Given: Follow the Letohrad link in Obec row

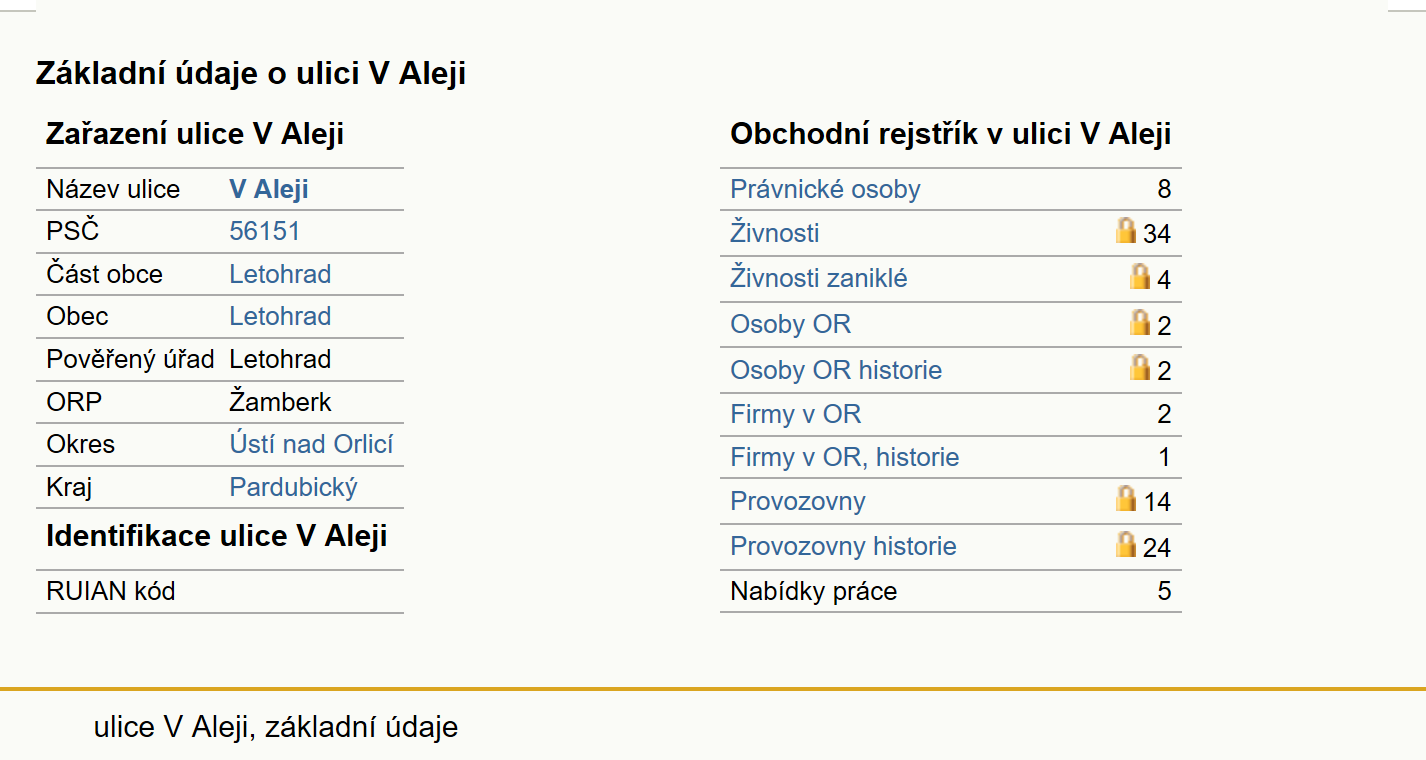Looking at the screenshot, I should point(280,316).
